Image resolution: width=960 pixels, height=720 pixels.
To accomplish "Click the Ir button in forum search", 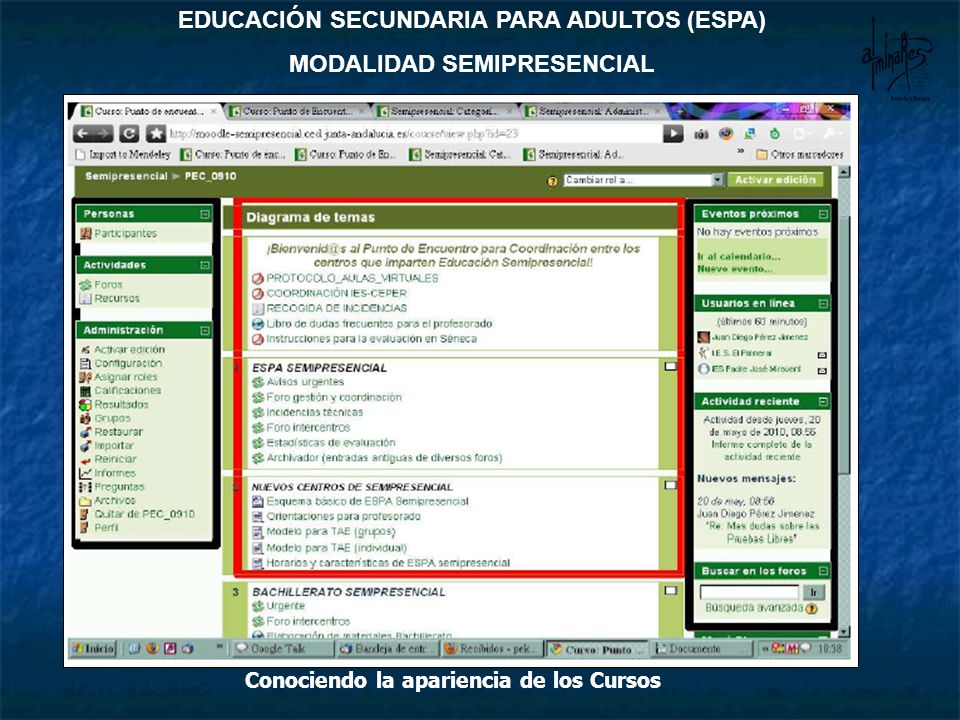I will point(814,592).
